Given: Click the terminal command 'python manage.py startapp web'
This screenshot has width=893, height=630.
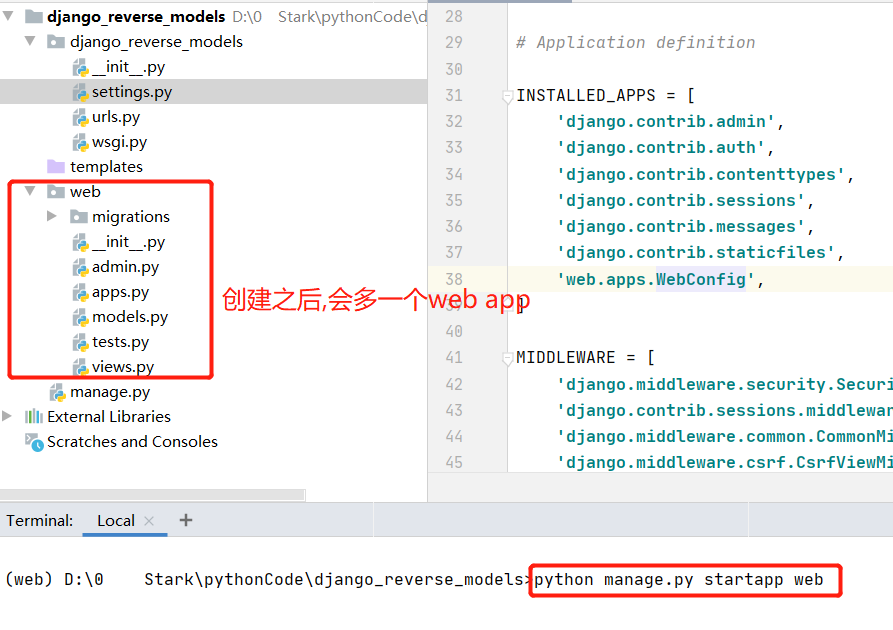Looking at the screenshot, I should (678, 580).
